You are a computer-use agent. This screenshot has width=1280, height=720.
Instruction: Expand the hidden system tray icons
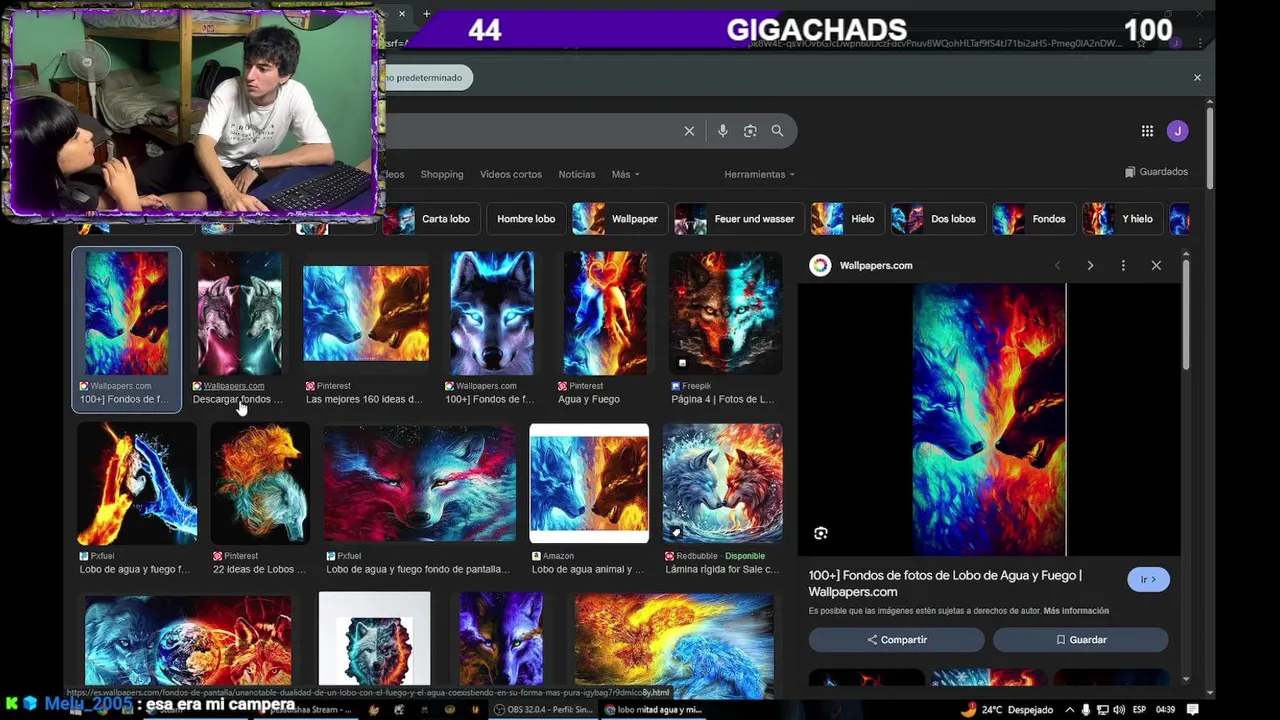(x=1069, y=709)
